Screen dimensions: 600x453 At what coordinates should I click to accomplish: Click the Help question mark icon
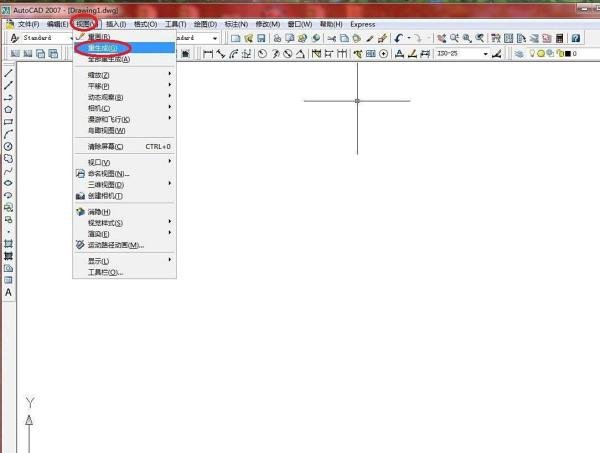click(576, 38)
